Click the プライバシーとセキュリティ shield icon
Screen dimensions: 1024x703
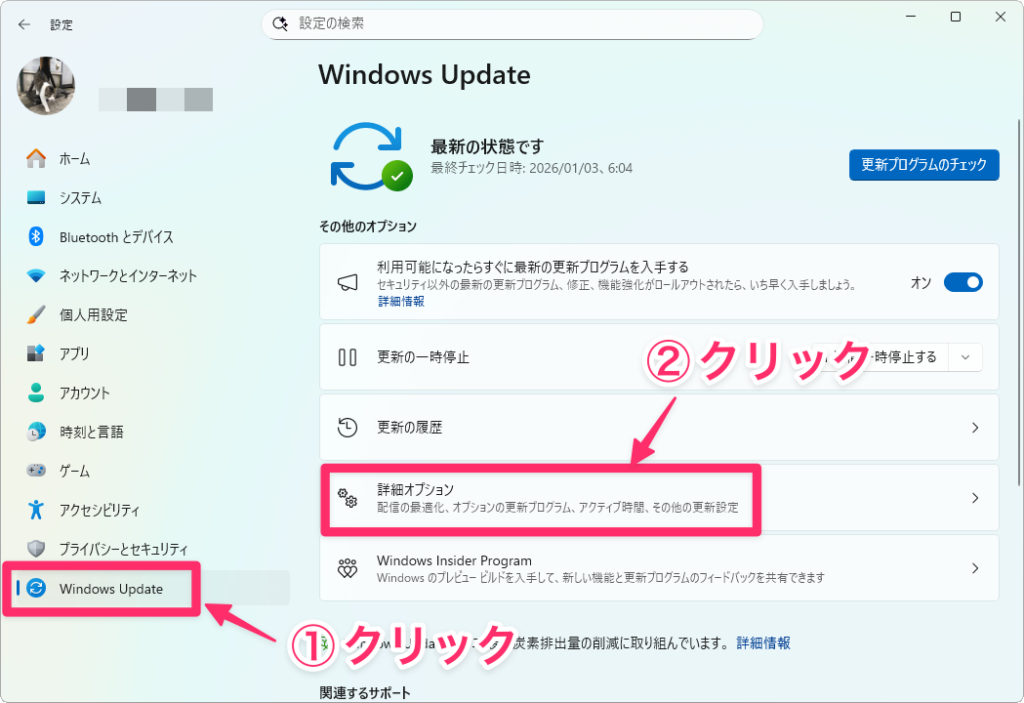click(36, 549)
